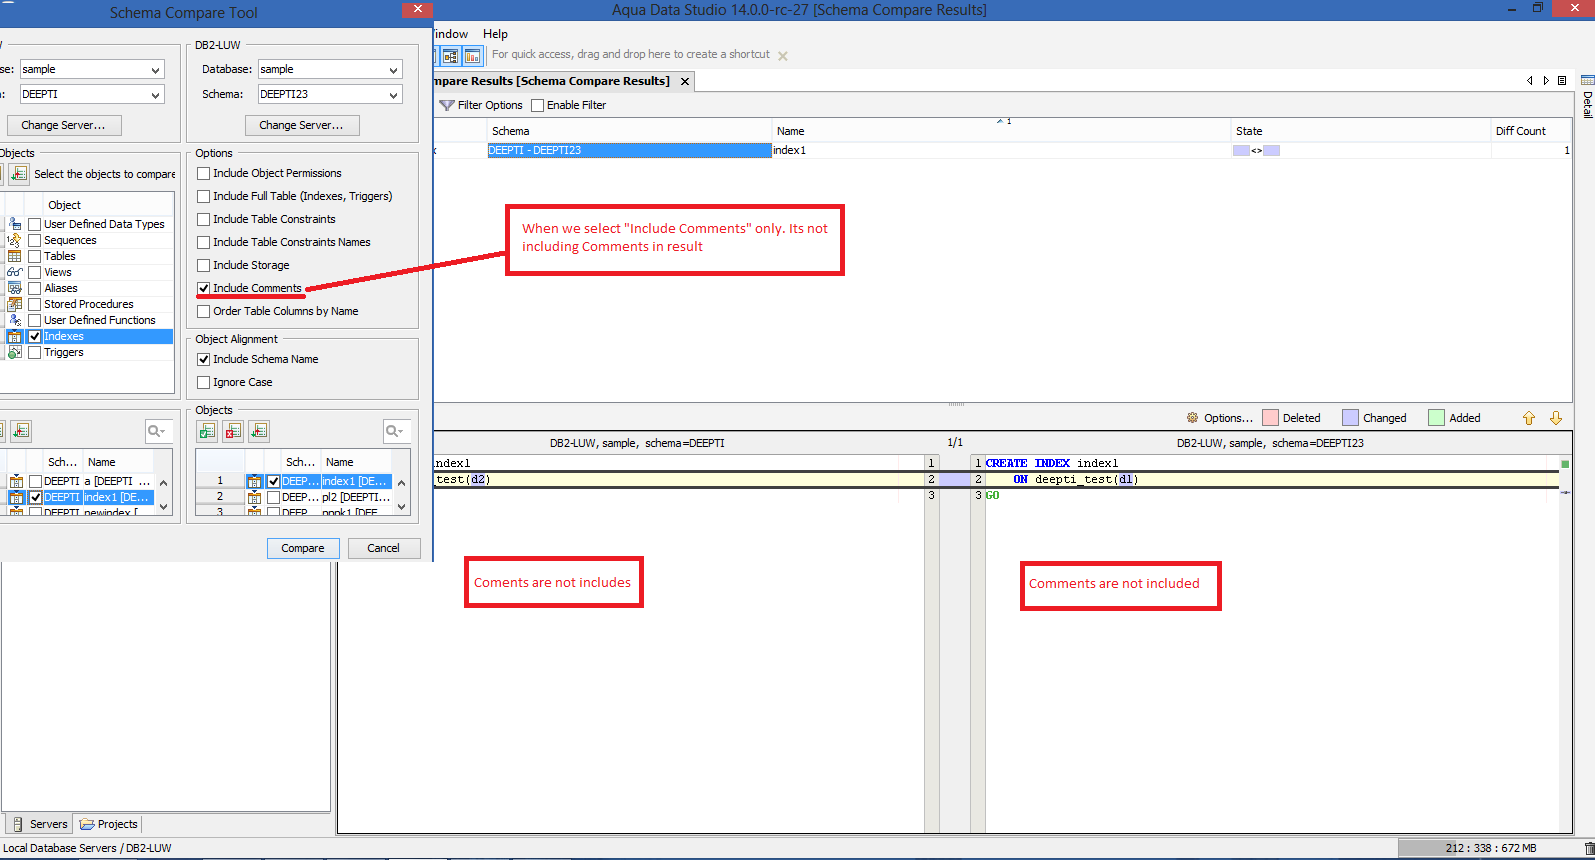Viewport: 1595px width, 861px height.
Task: Click the Stored Procedures icon
Action: 15,304
